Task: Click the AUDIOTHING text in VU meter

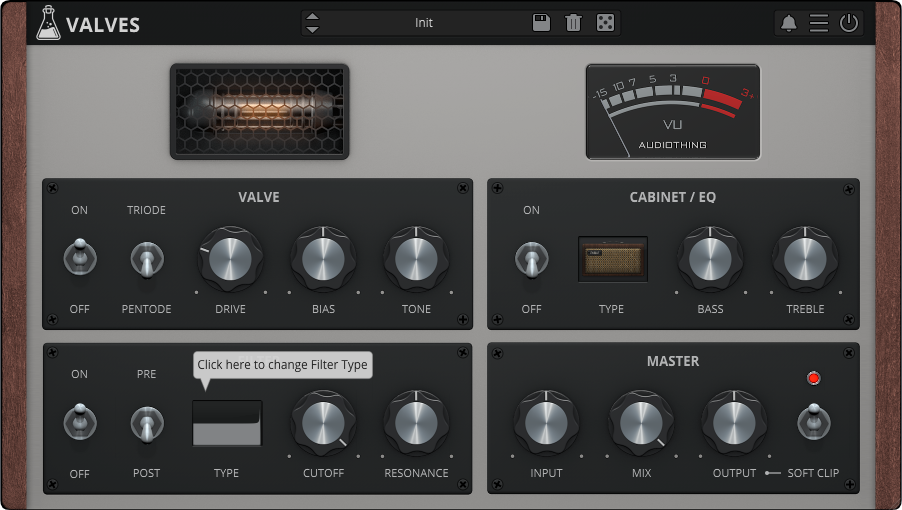Action: point(672,145)
